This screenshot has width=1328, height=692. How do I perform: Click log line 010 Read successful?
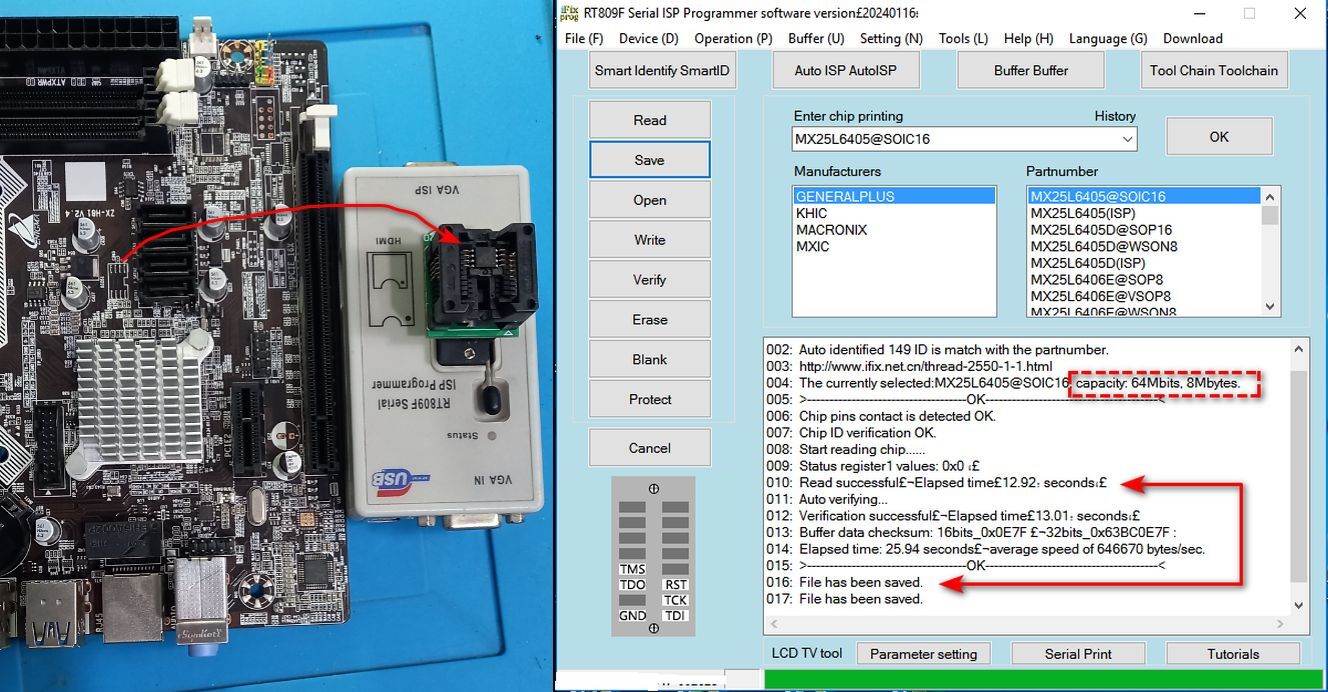936,483
